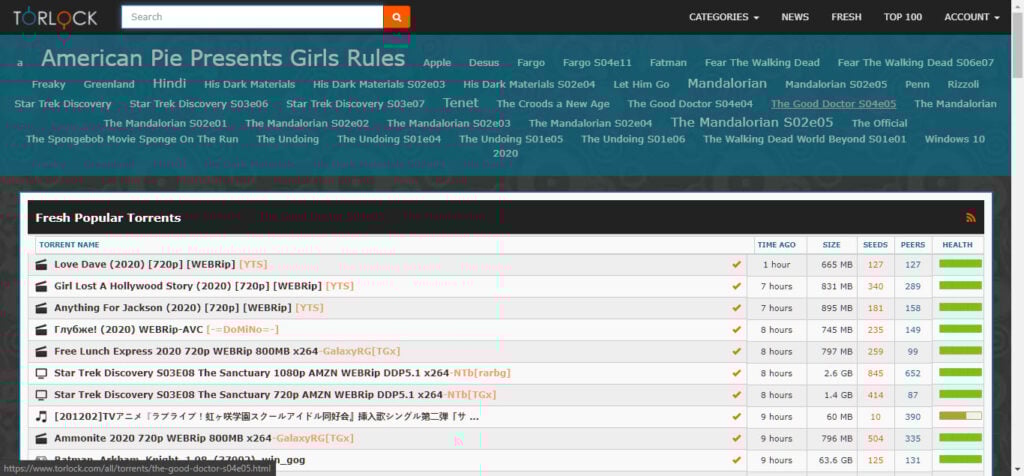This screenshot has width=1024, height=476.
Task: Open Girl Lost A Hollywood Story torrent
Action: (x=204, y=286)
